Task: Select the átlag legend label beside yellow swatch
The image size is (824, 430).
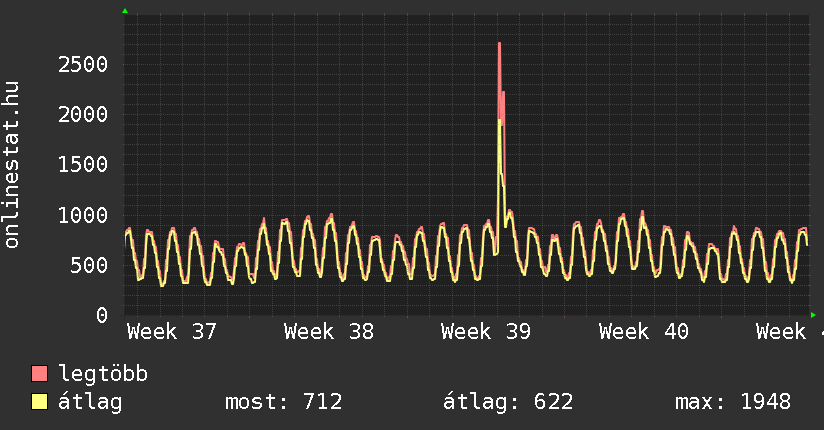Action: pos(90,402)
